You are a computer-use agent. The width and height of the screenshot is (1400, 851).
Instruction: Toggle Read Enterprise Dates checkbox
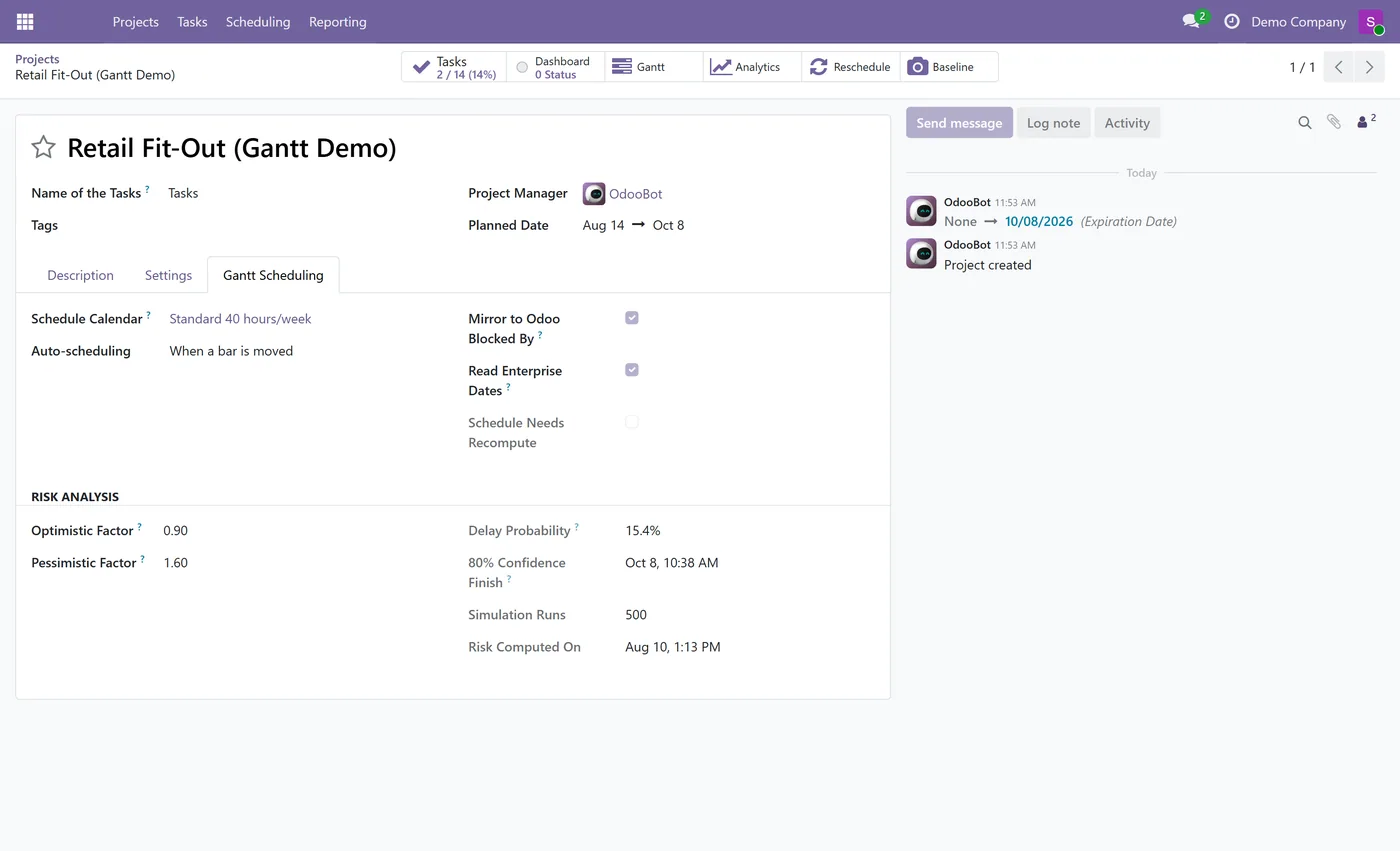(x=632, y=370)
